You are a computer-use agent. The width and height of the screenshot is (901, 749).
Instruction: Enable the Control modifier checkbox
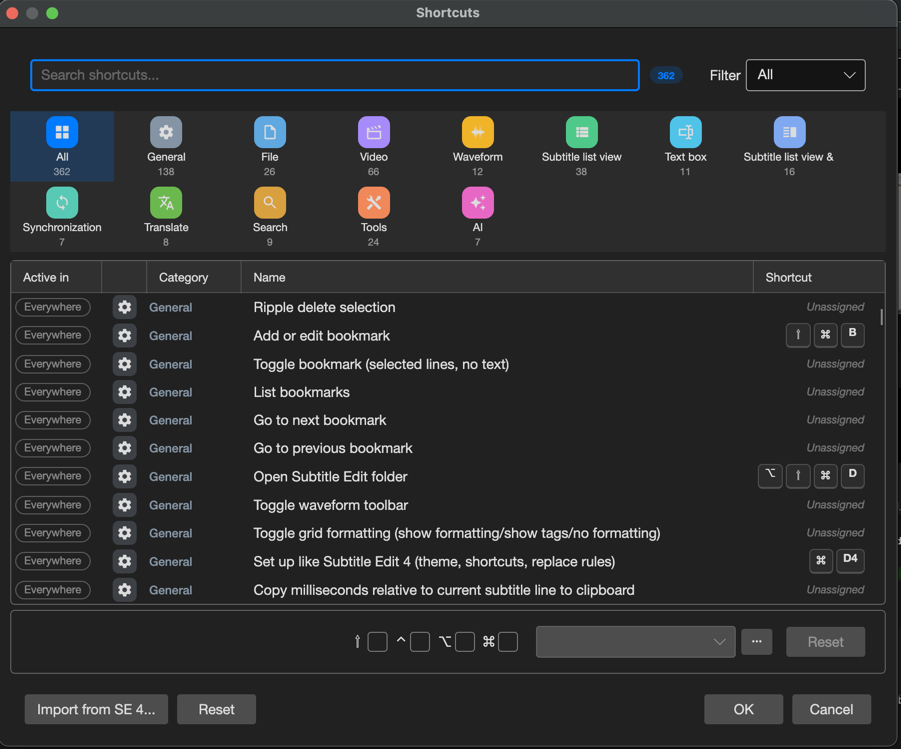[420, 642]
